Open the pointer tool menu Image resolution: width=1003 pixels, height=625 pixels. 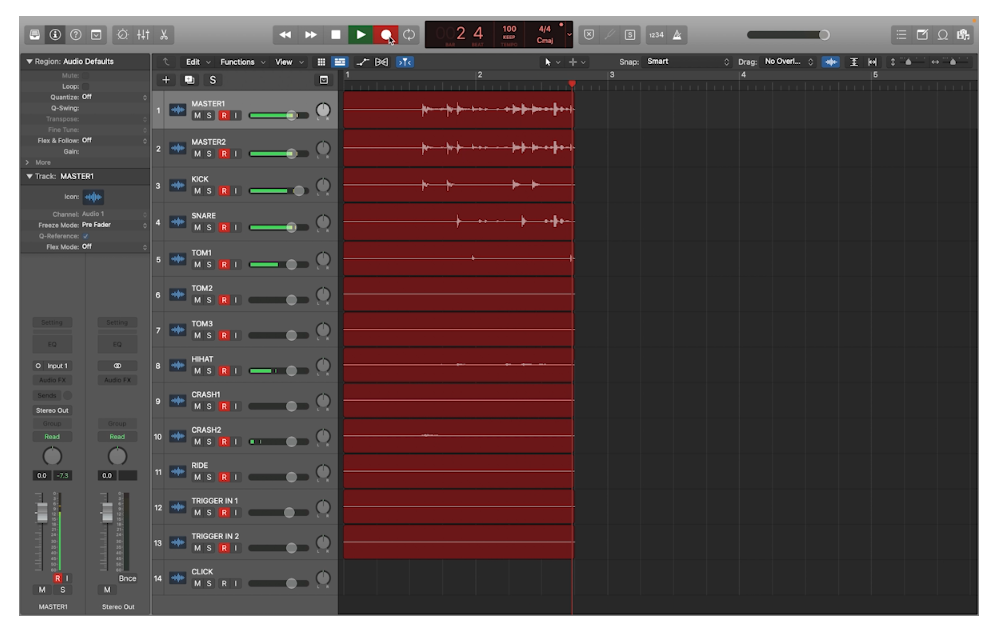(551, 62)
